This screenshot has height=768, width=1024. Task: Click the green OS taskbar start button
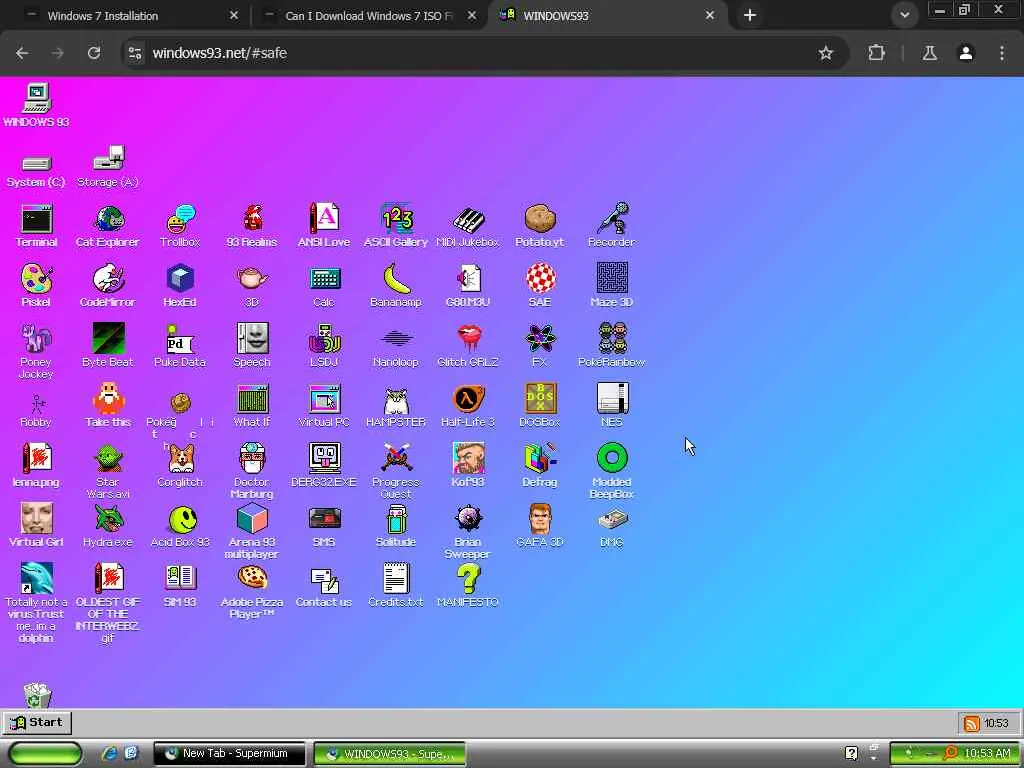(45, 753)
